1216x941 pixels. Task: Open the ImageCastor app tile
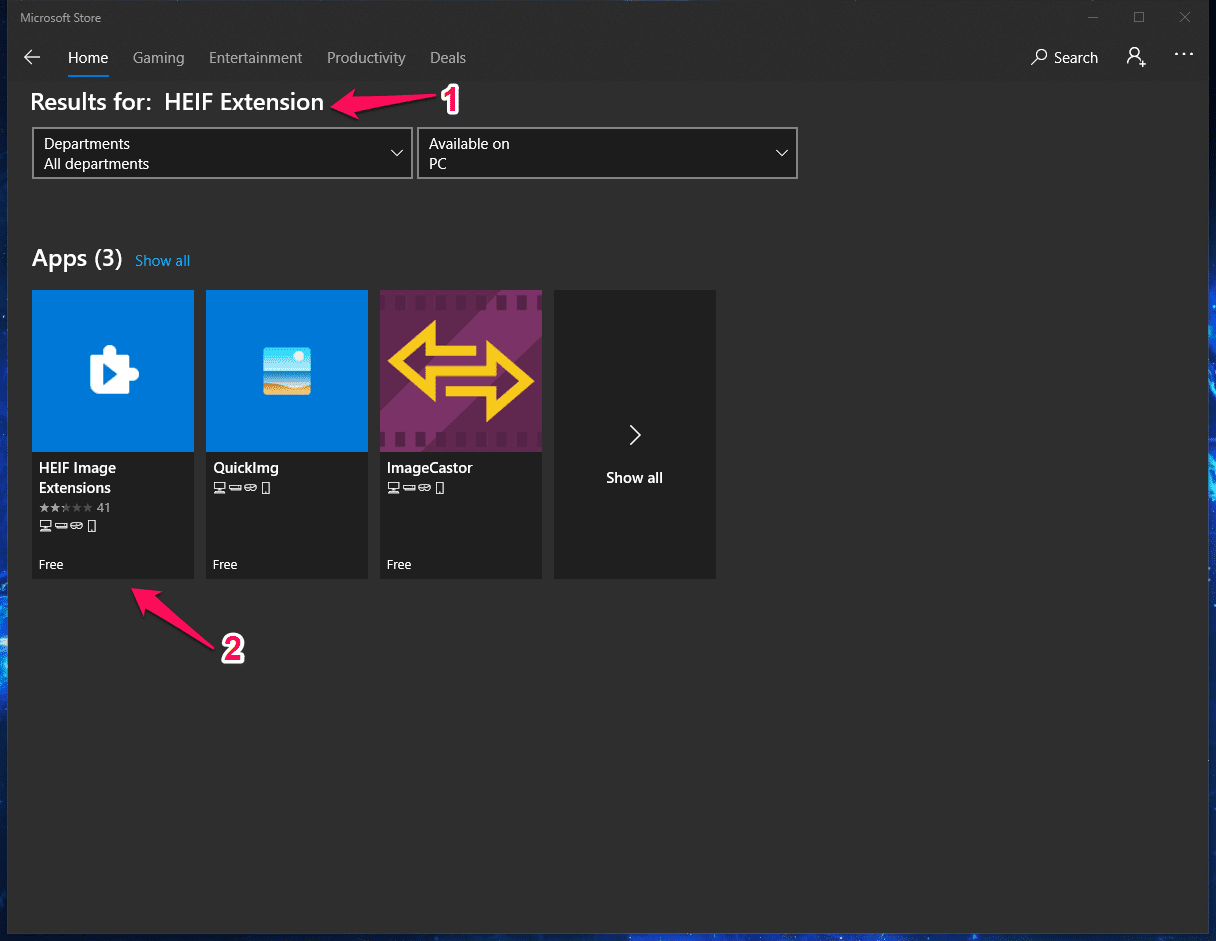click(460, 370)
